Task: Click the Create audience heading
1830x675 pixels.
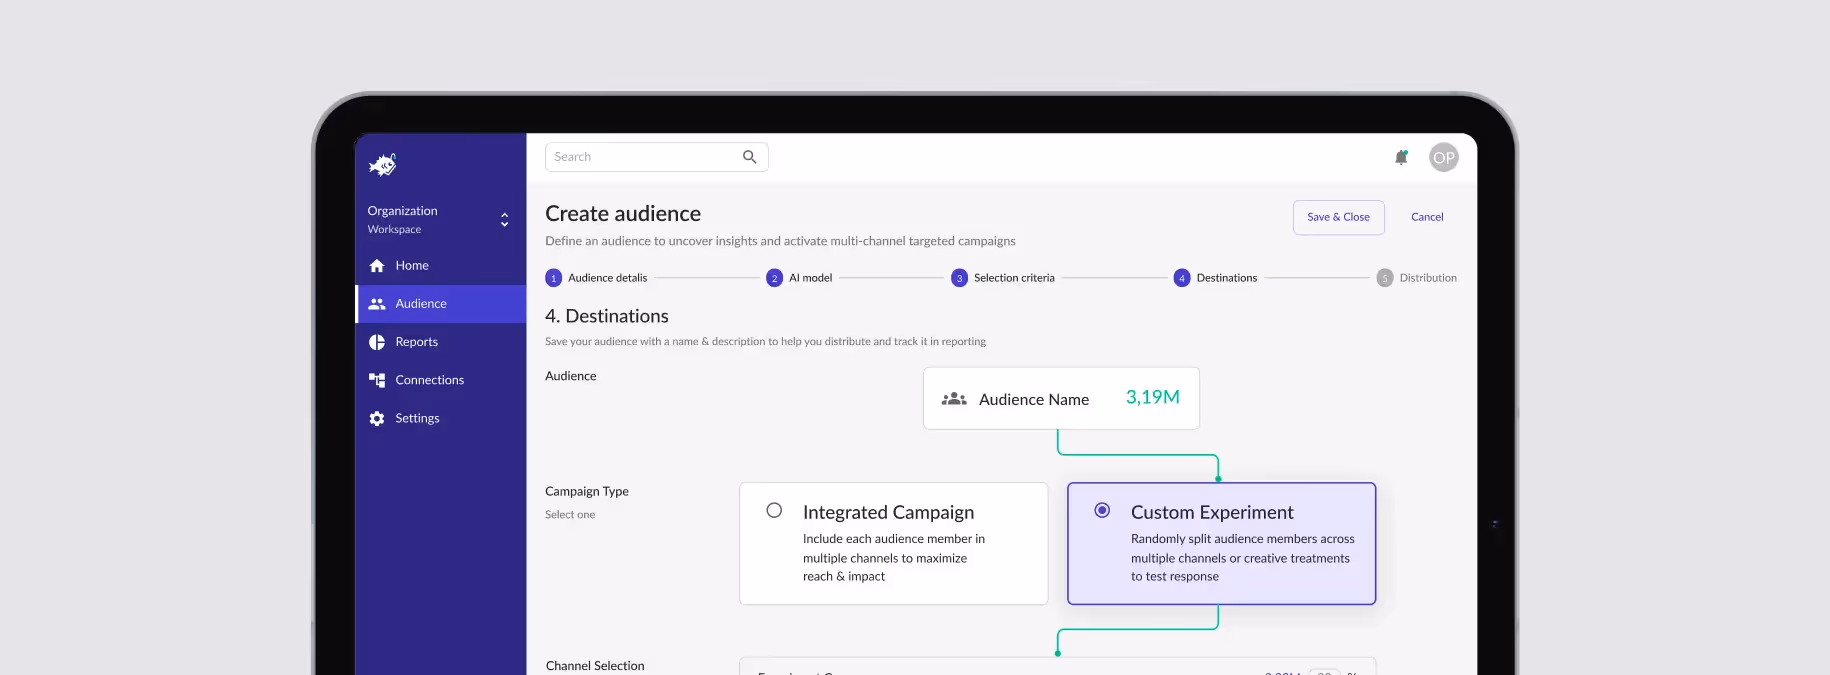Action: 623,214
